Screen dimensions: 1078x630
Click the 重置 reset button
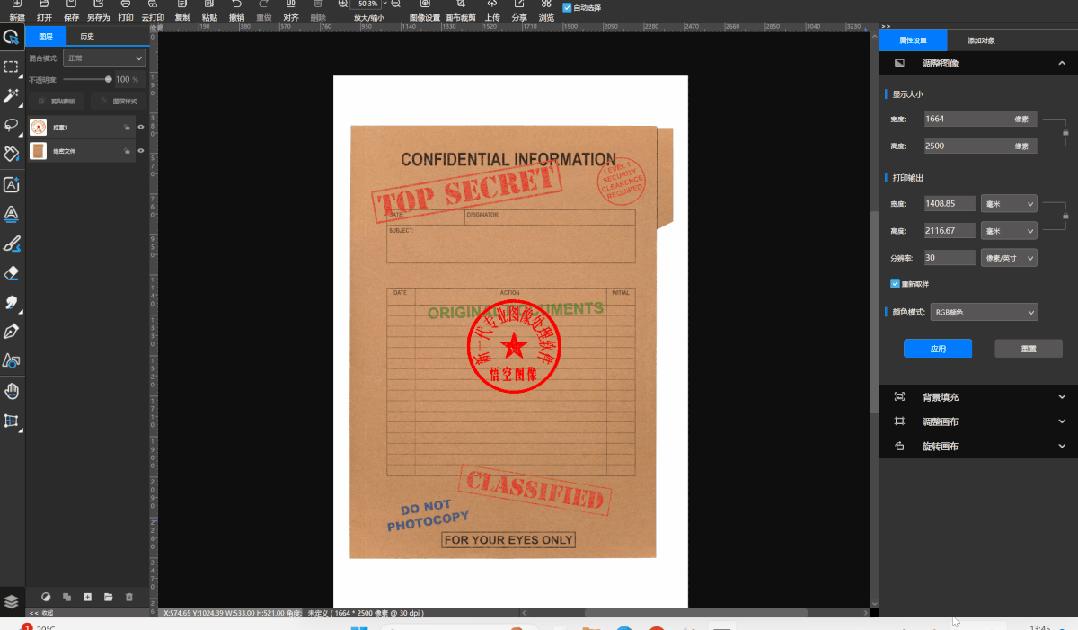tap(1028, 349)
